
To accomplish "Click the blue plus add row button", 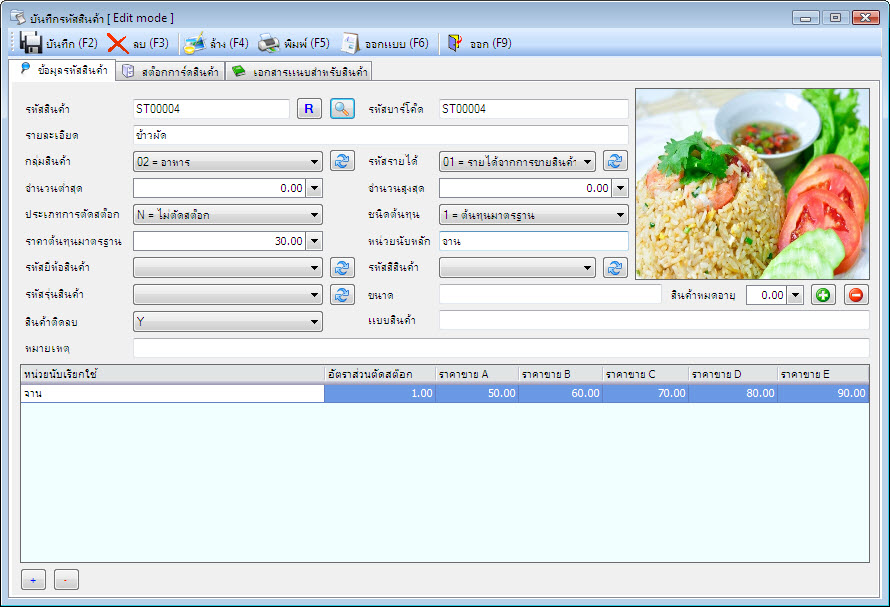I will [33, 580].
